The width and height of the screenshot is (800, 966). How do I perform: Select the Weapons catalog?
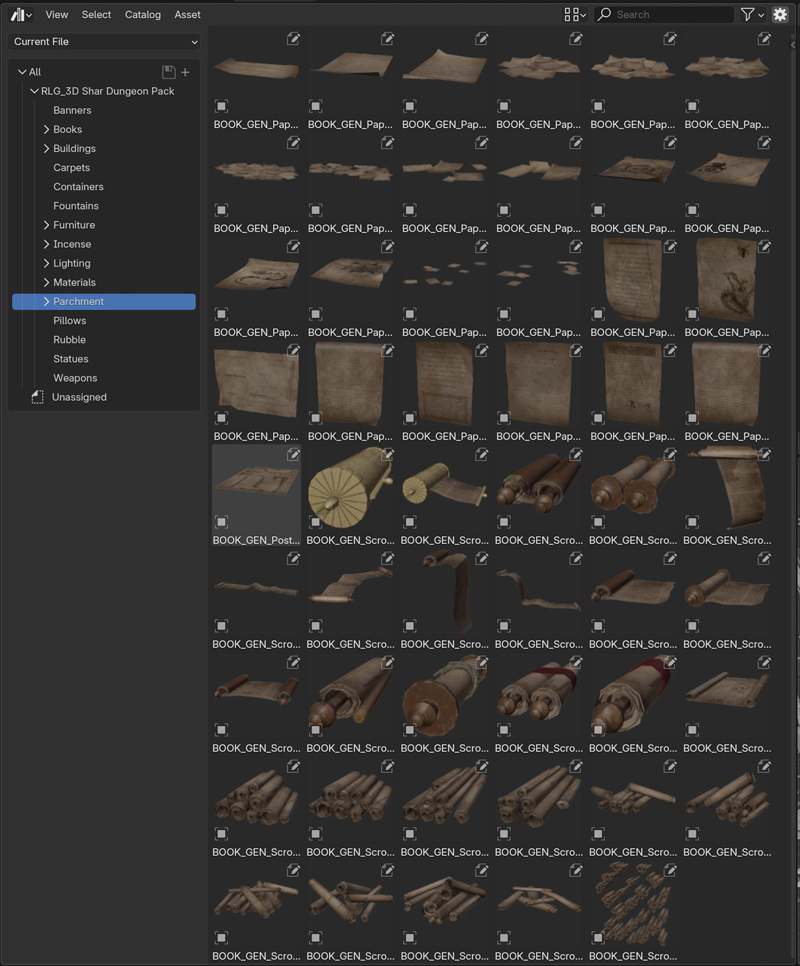(74, 378)
